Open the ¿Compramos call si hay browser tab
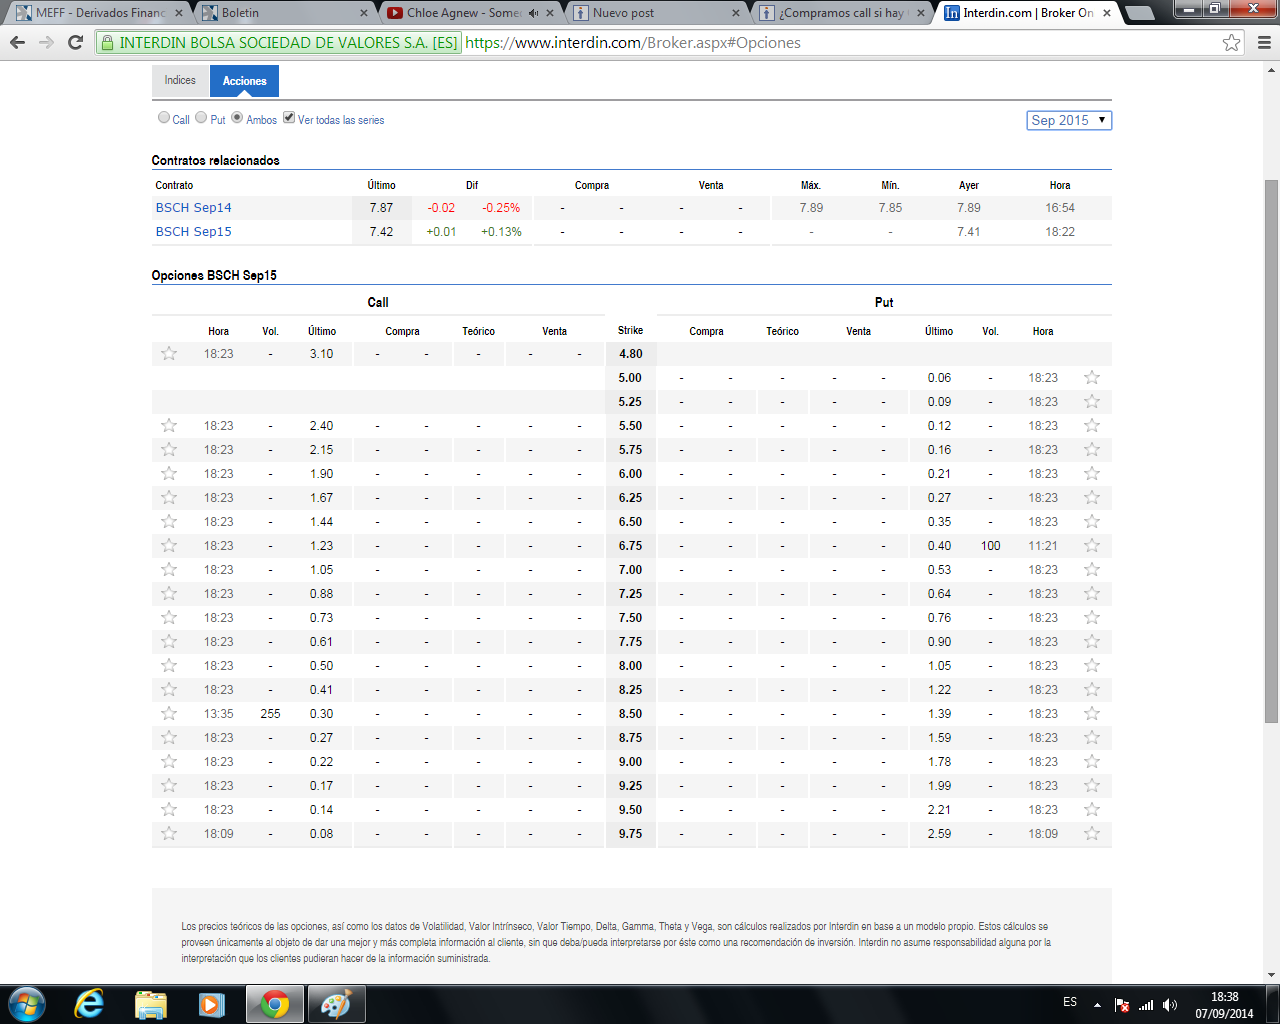1280x1024 pixels. click(842, 13)
